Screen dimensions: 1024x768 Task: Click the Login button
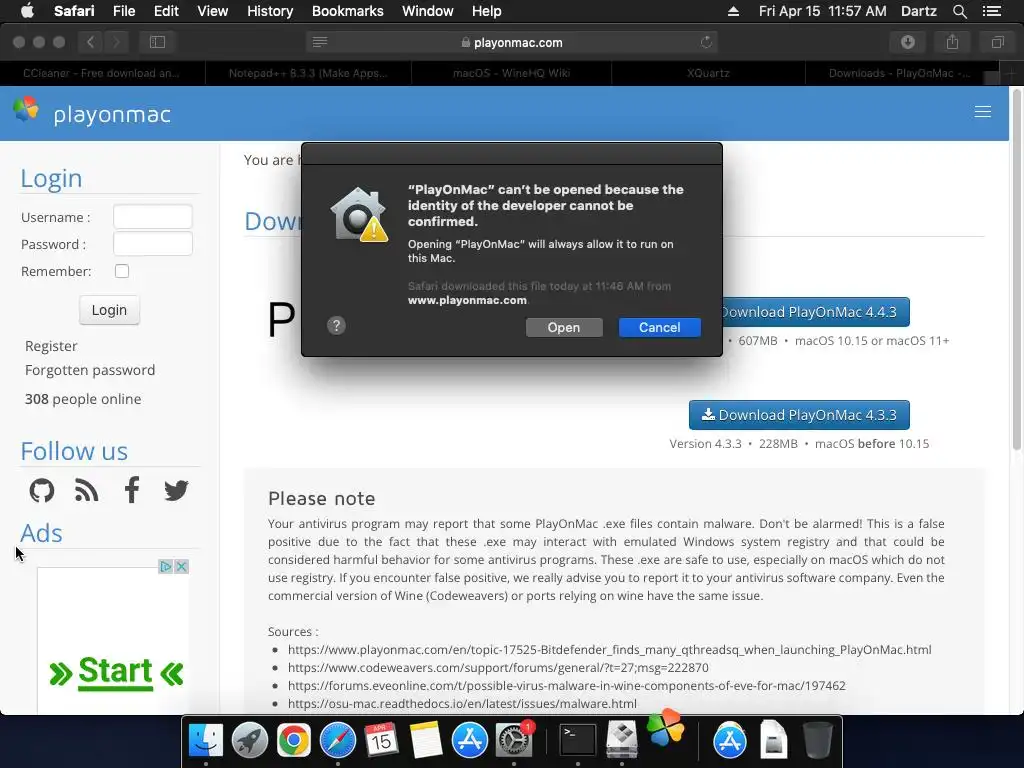pos(109,310)
